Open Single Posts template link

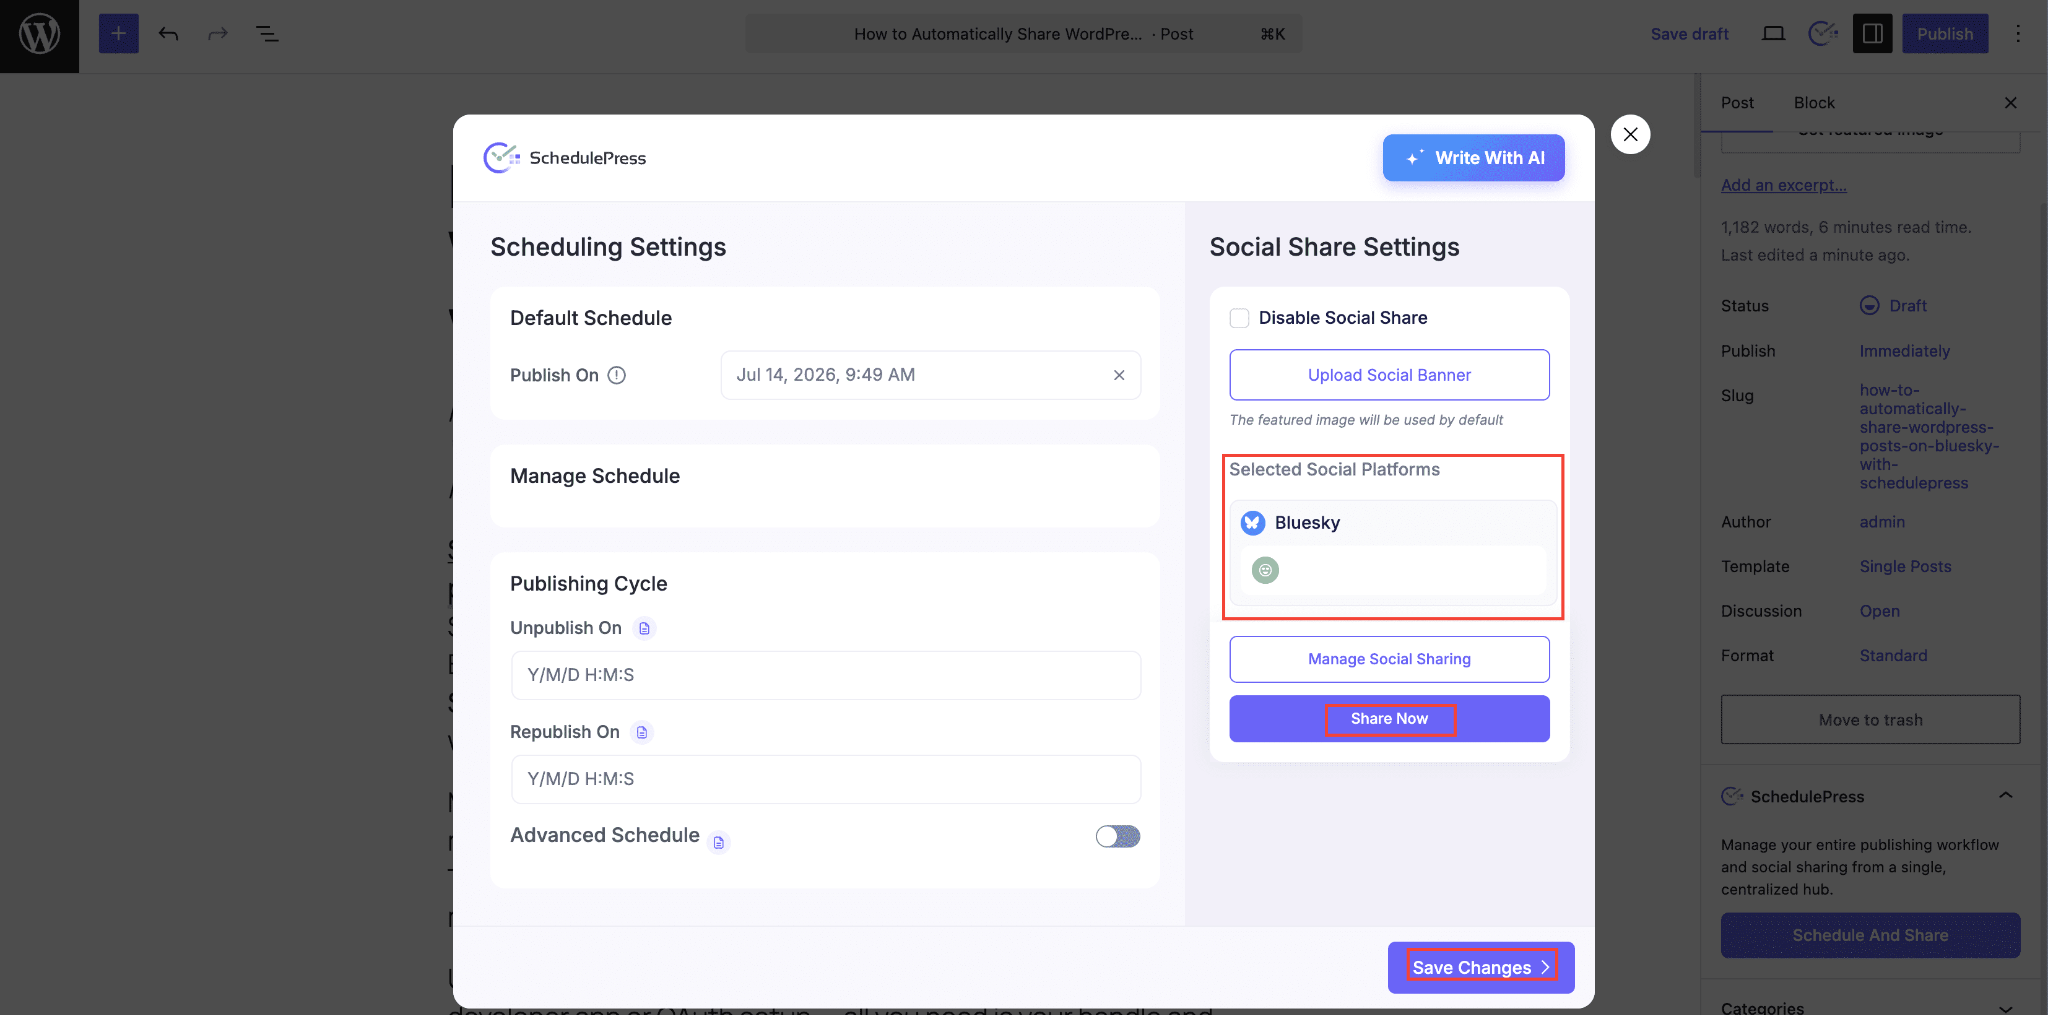click(1905, 566)
